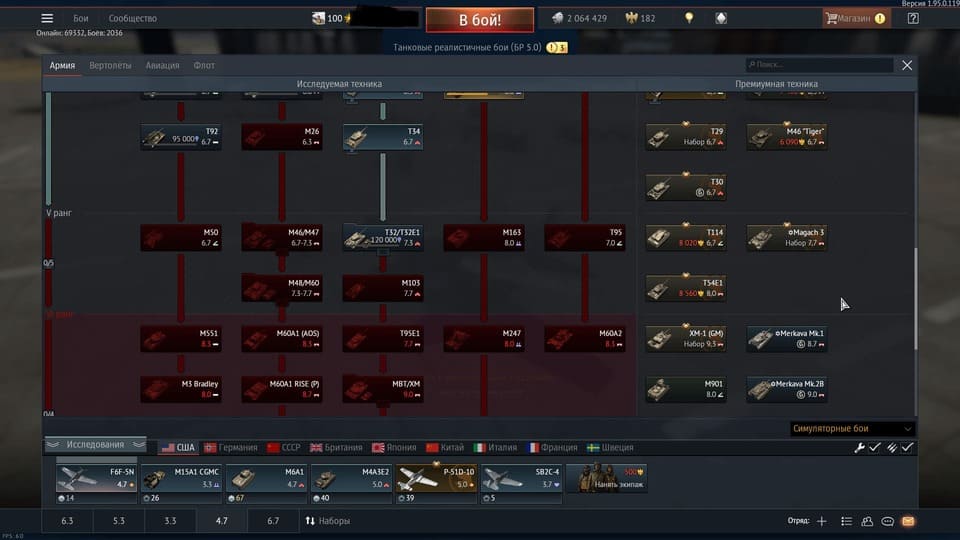Image resolution: width=960 pixels, height=540 pixels.
Task: Select the XM-1 (GM) premium tank
Action: click(x=686, y=339)
